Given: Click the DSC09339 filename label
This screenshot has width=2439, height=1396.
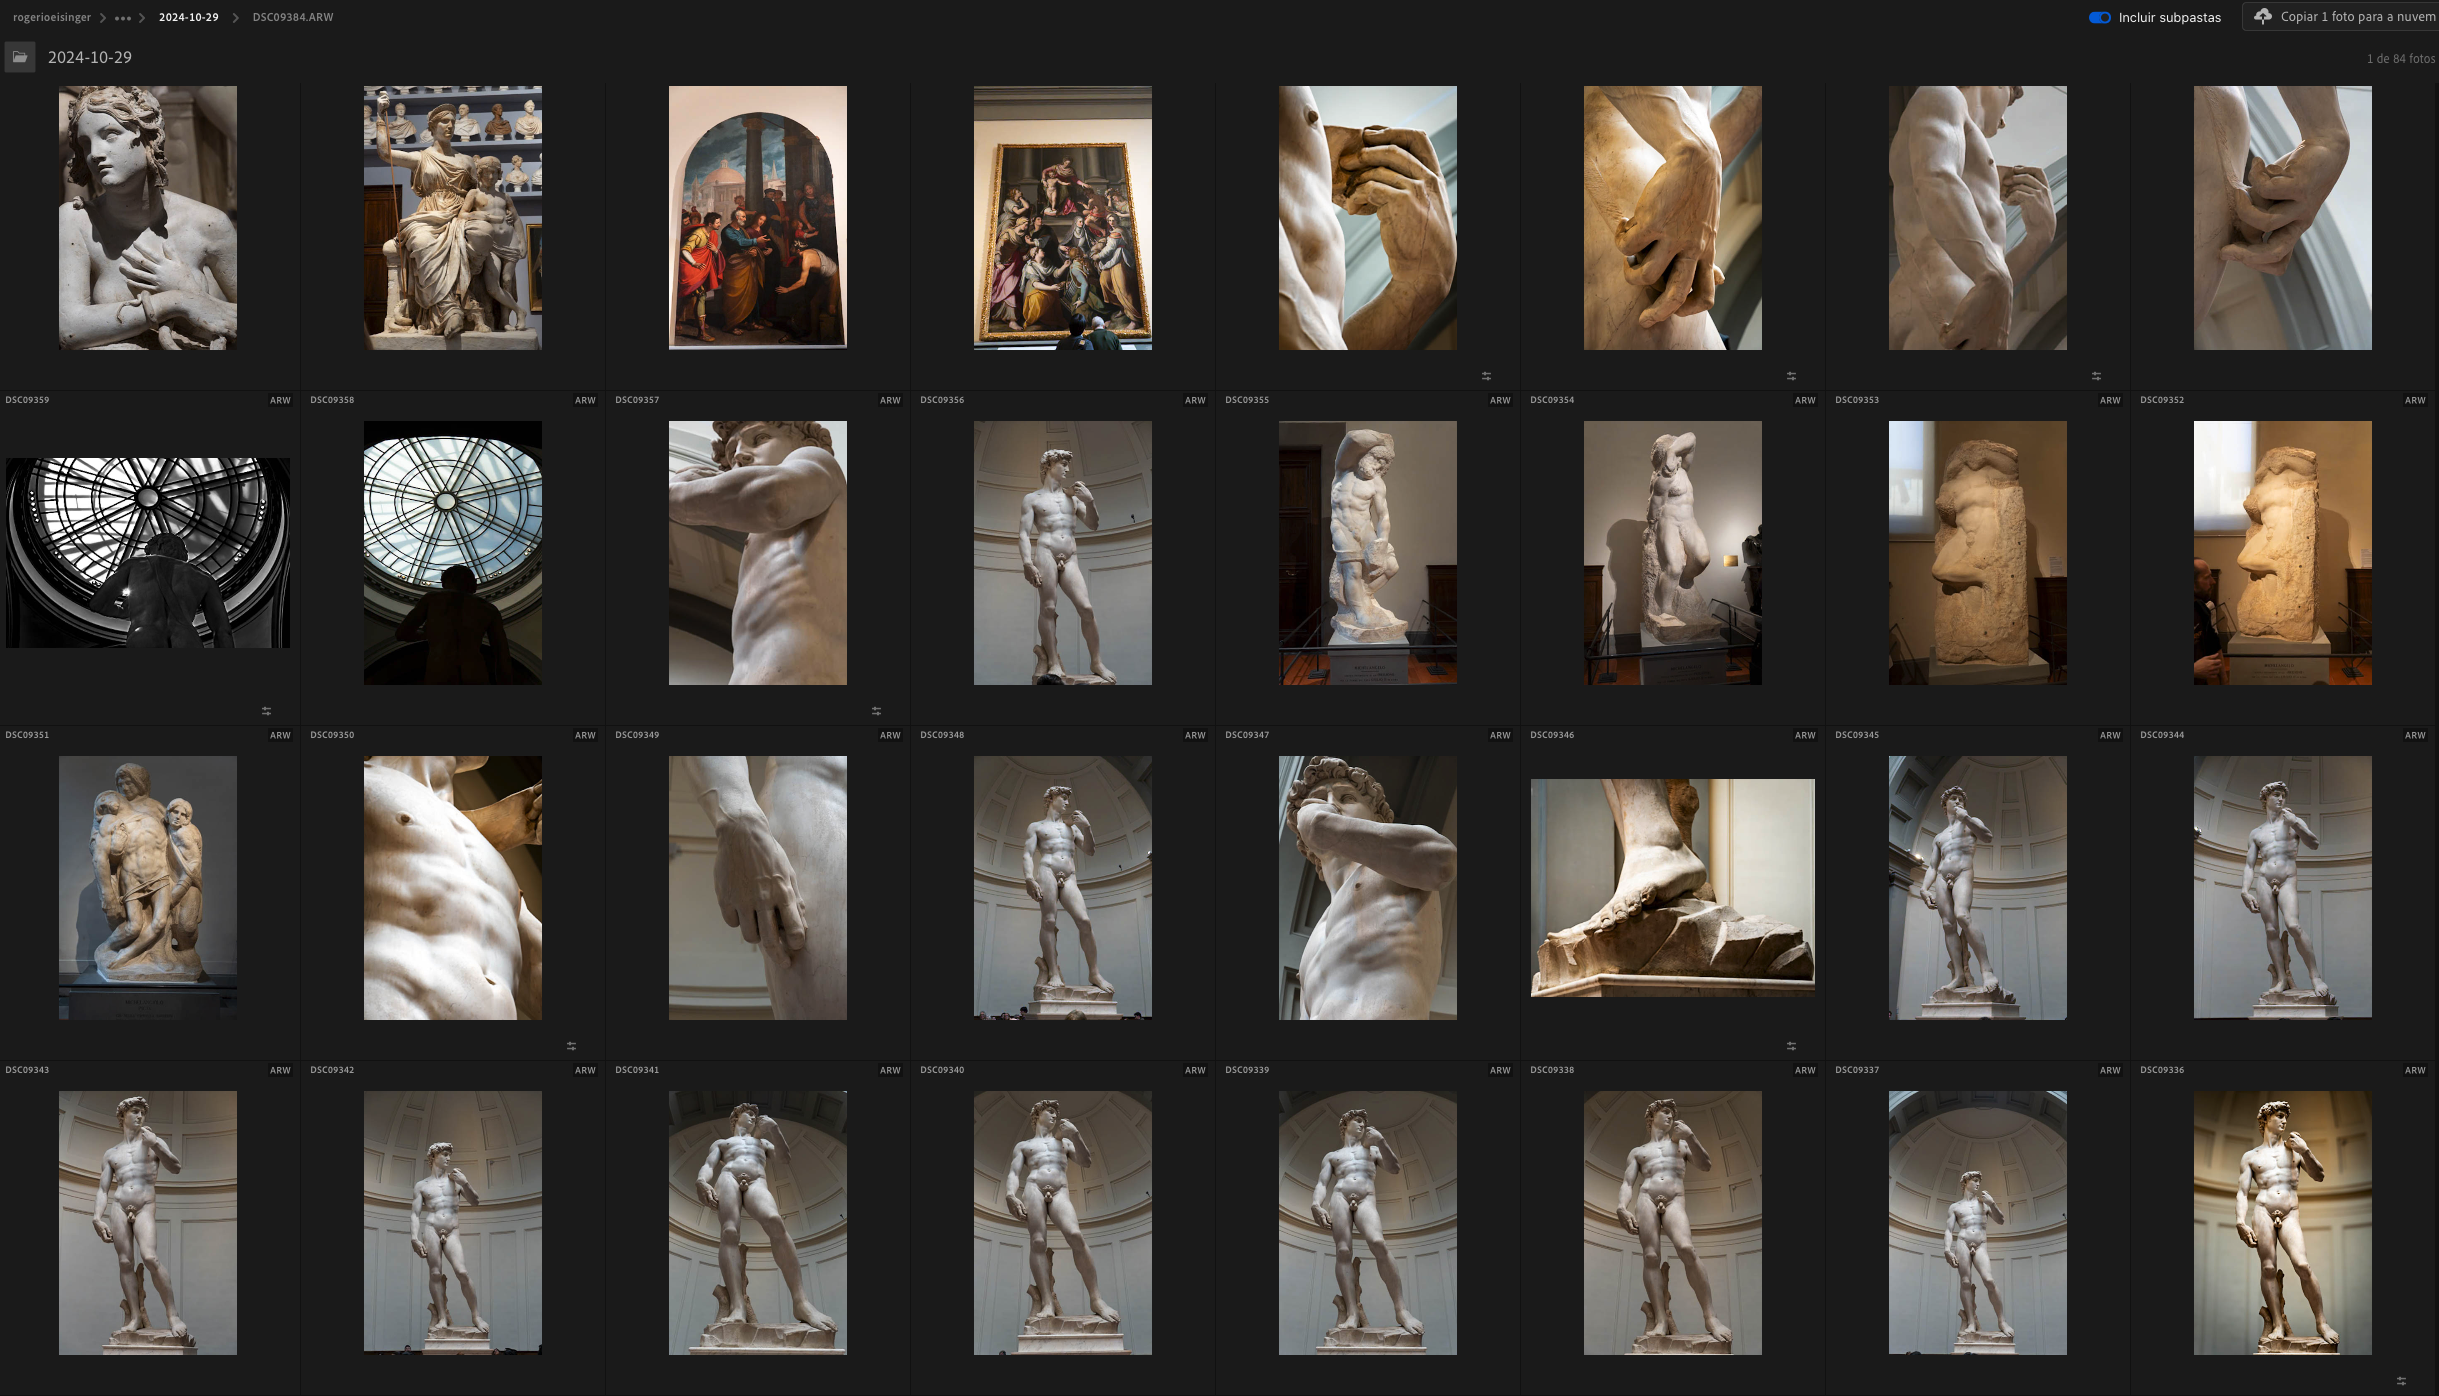Looking at the screenshot, I should [x=1247, y=1070].
